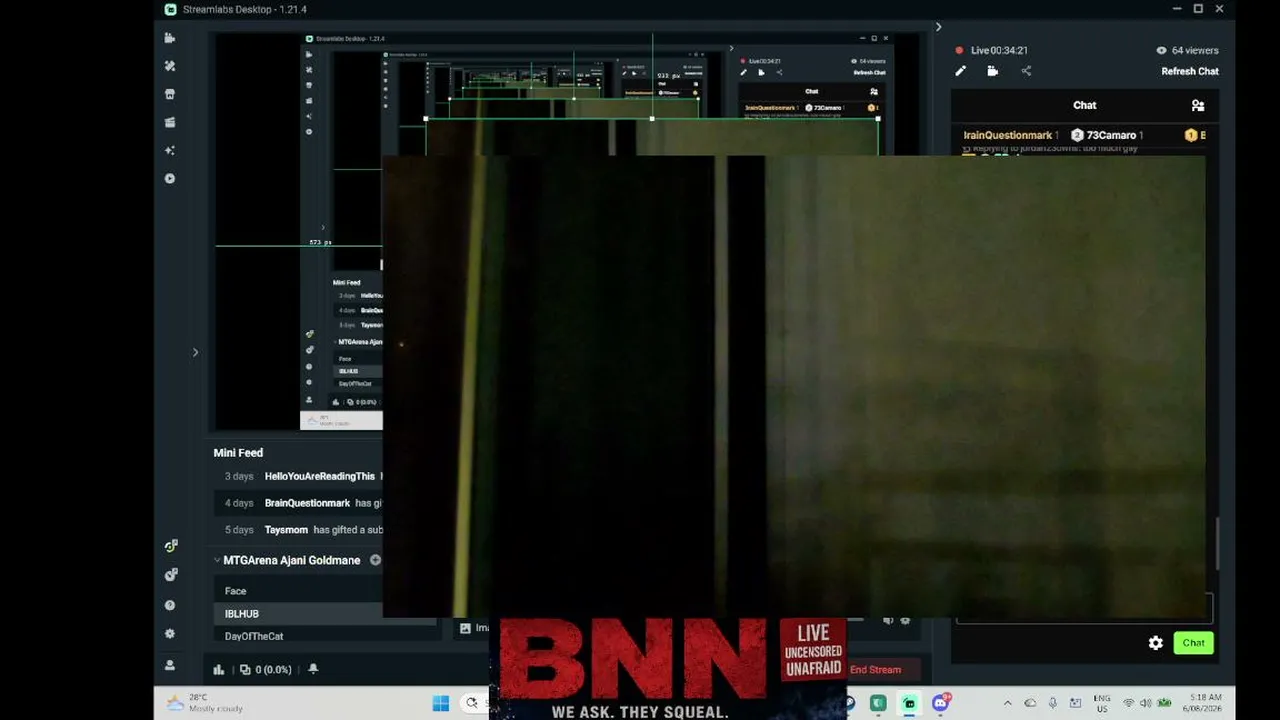Click the green Chat send button

click(x=1194, y=643)
